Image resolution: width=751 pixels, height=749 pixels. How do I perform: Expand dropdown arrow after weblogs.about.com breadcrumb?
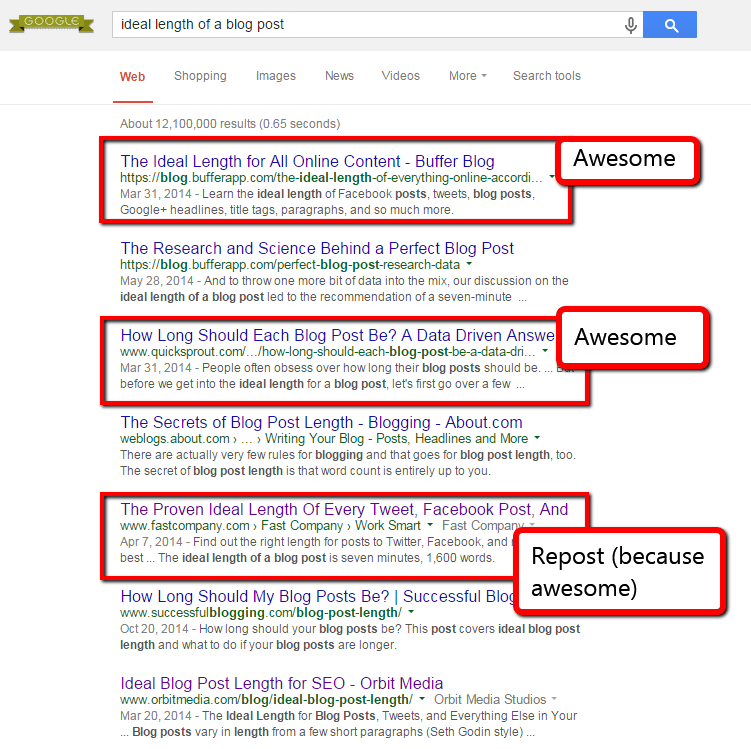[x=537, y=438]
